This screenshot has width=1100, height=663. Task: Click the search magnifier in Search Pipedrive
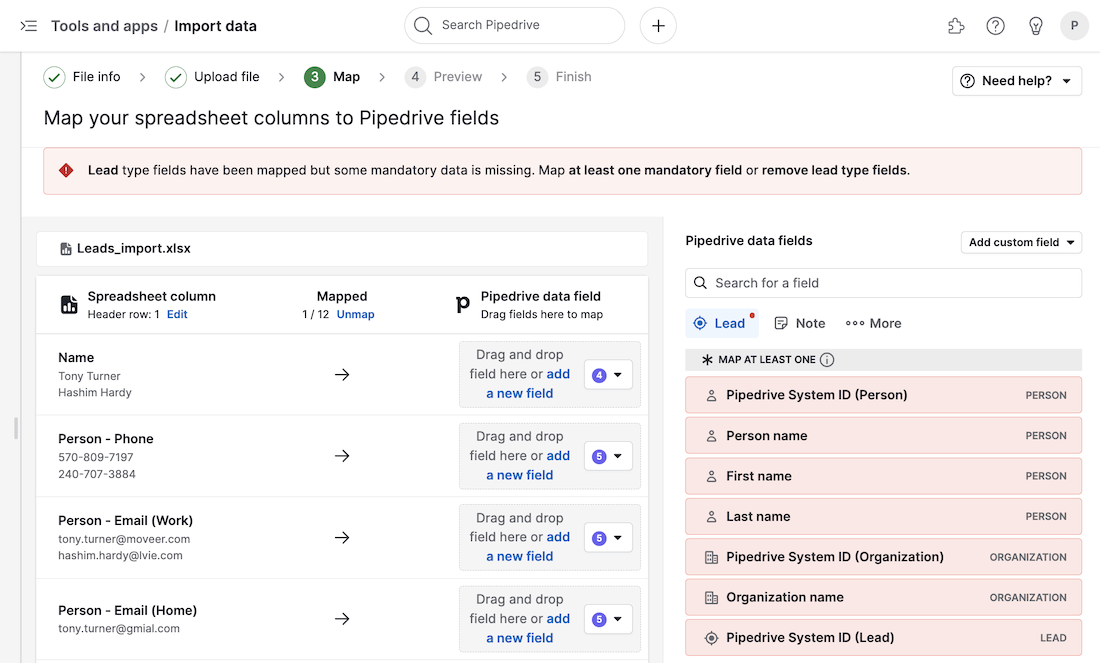[x=423, y=26]
